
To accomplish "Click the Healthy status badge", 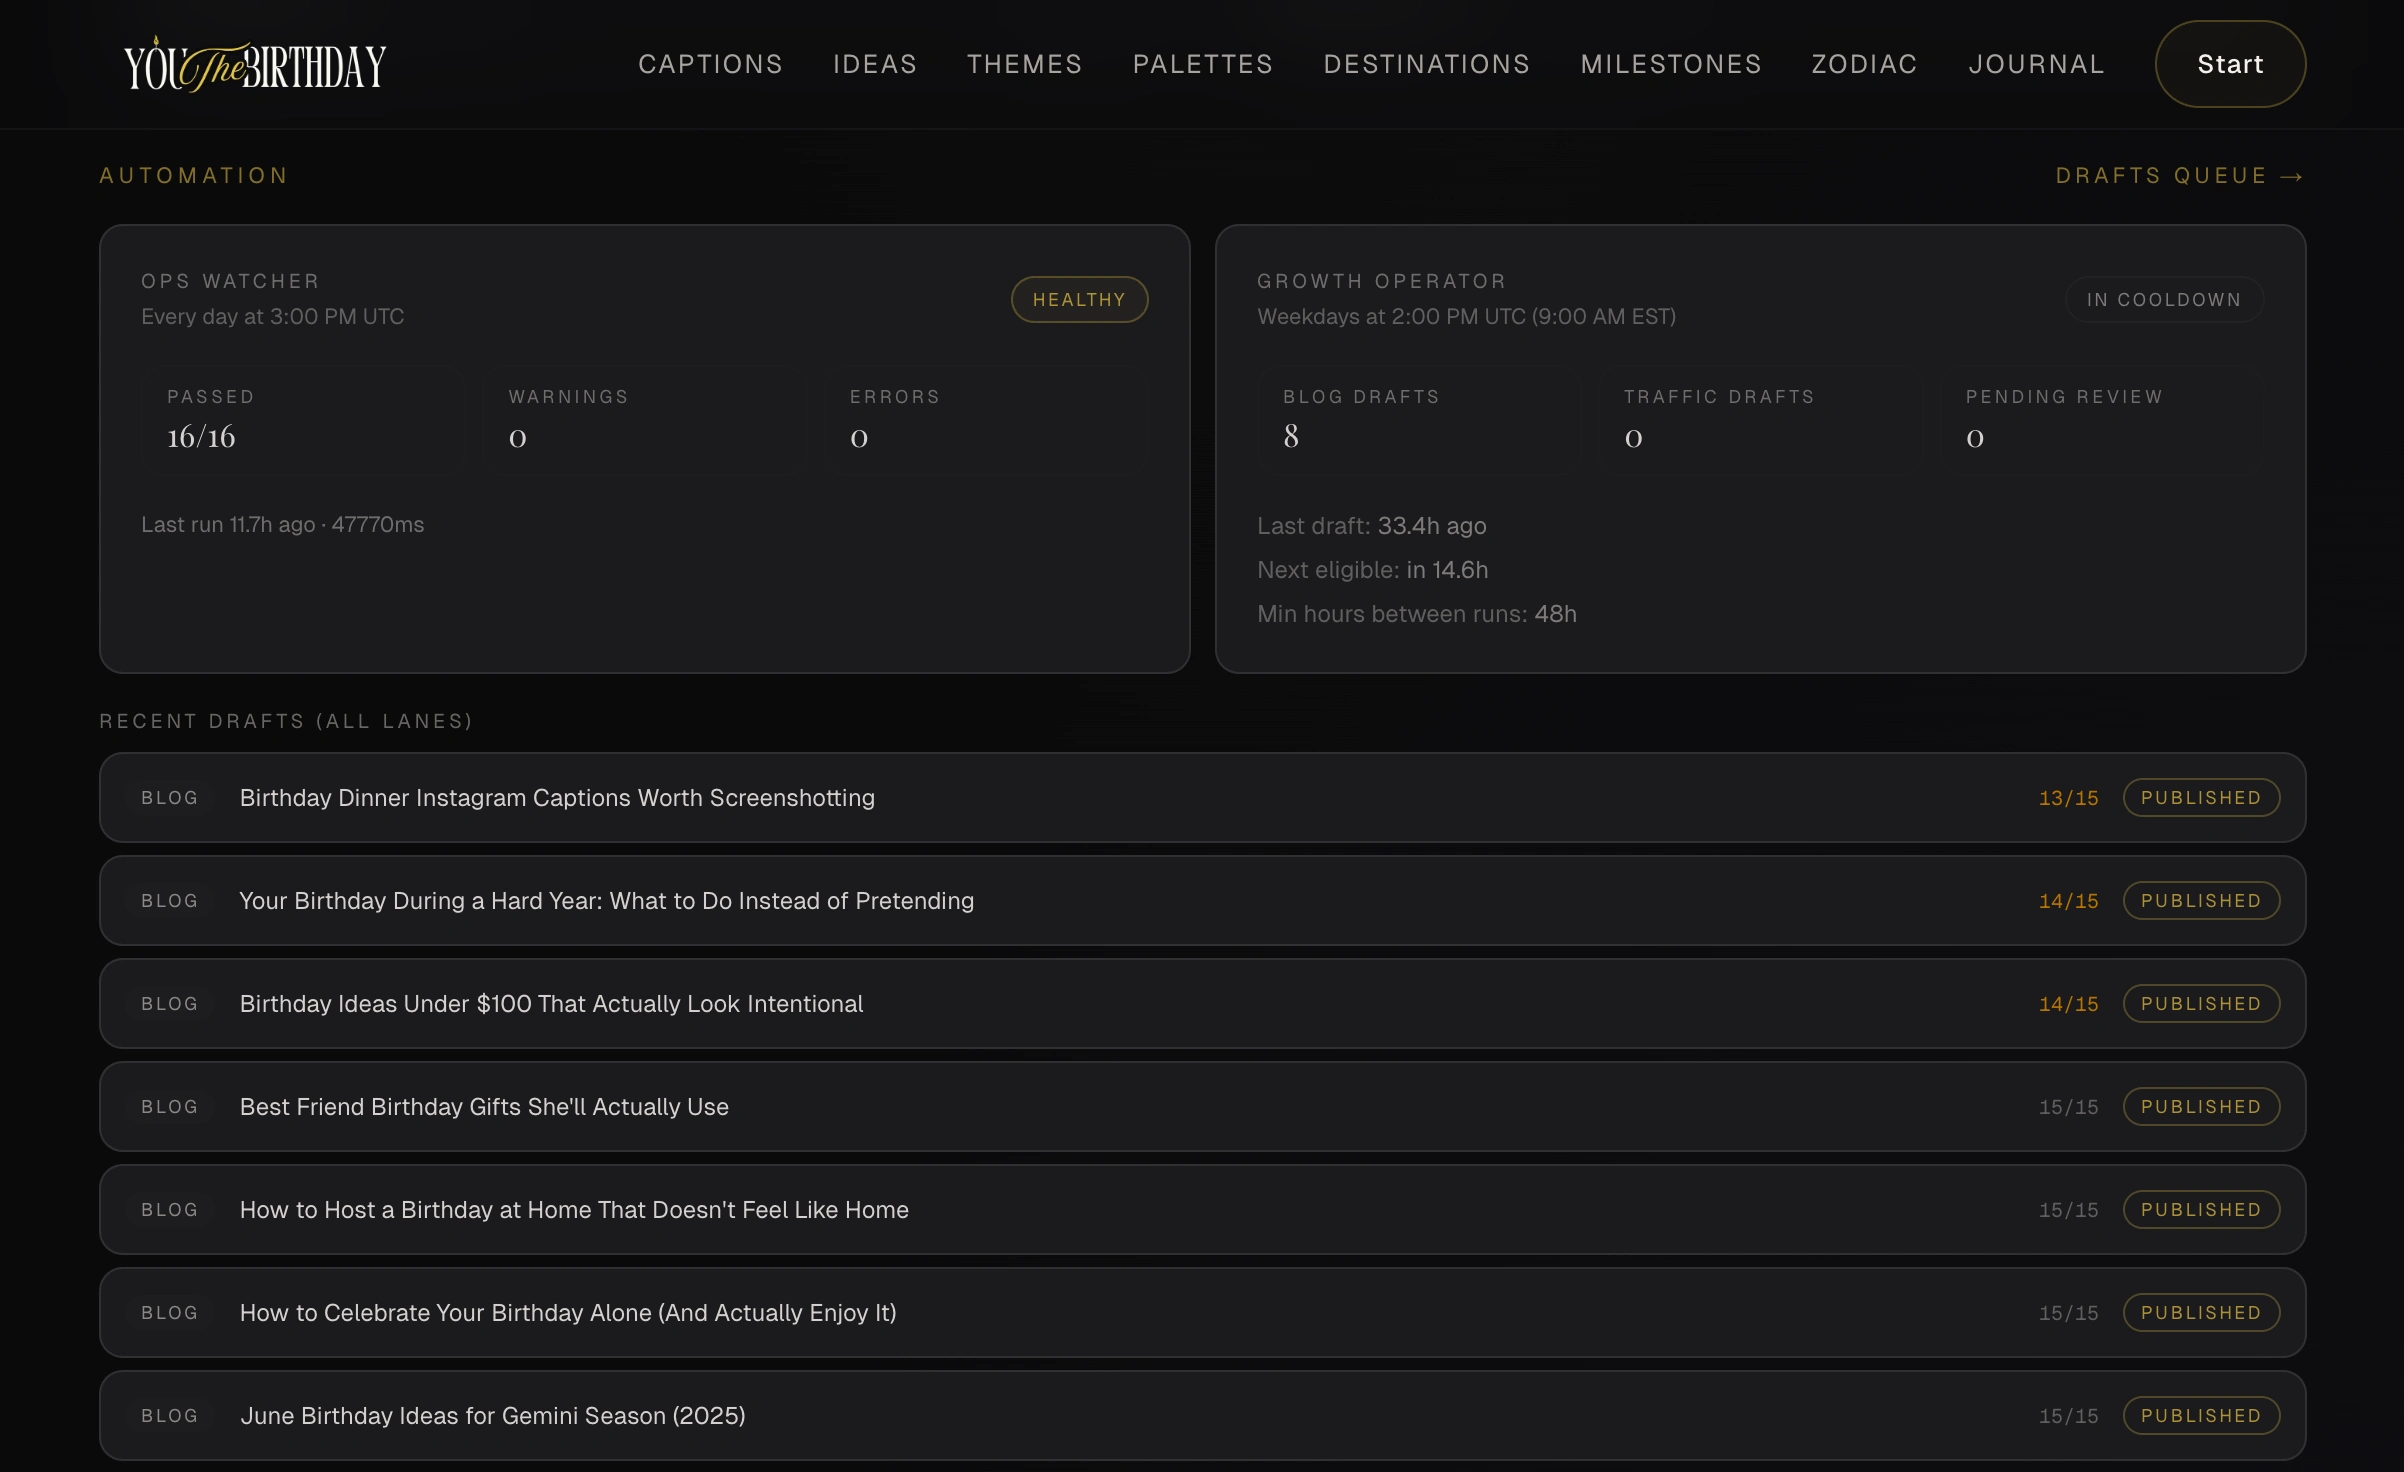I will click(1079, 299).
